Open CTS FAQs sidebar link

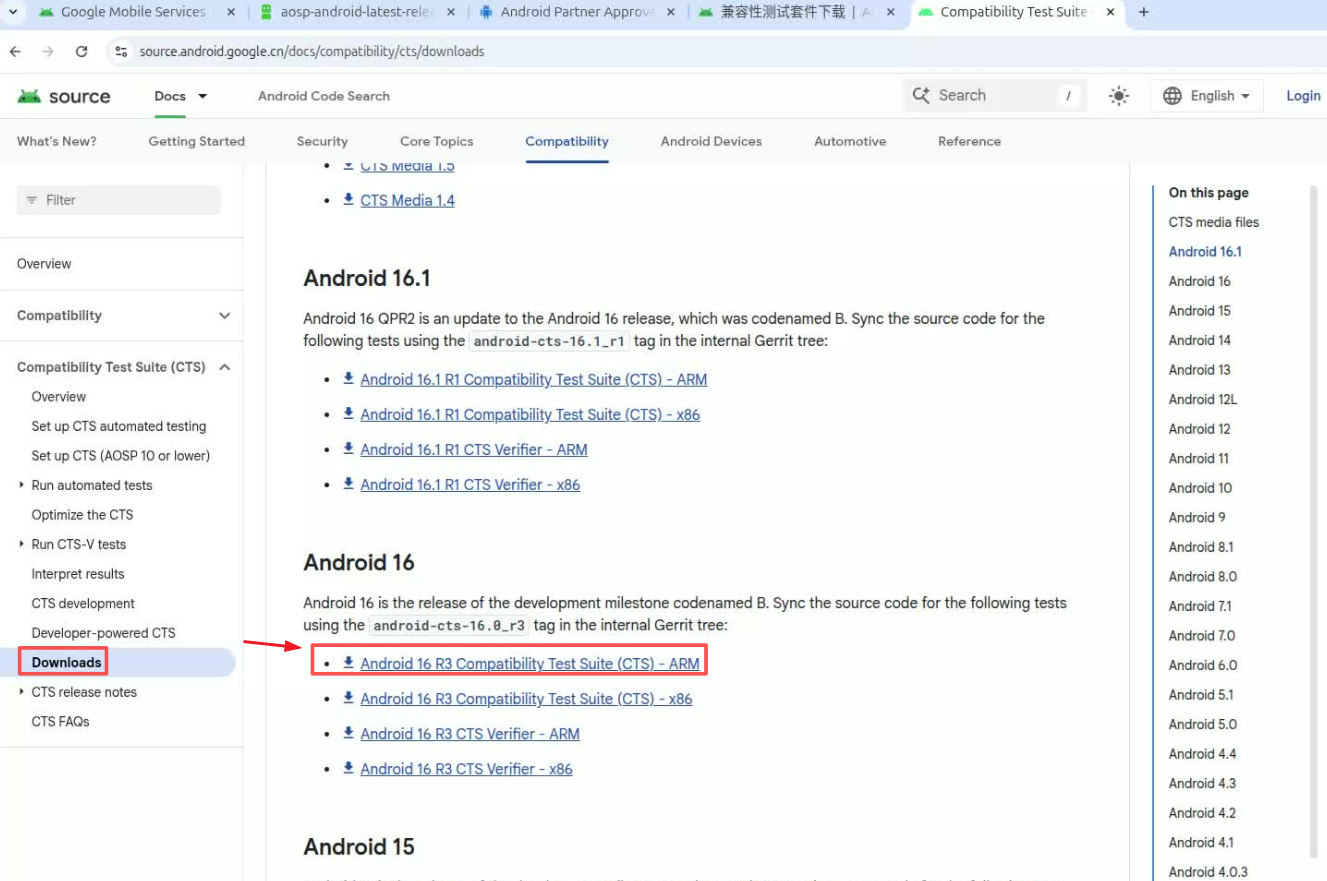tap(60, 721)
